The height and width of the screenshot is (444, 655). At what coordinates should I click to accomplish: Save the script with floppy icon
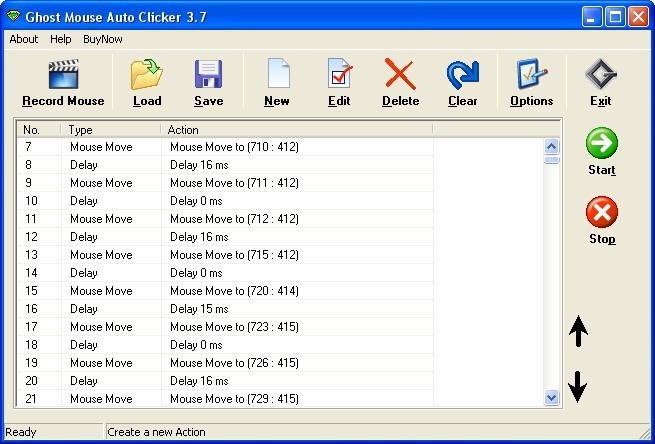point(208,83)
